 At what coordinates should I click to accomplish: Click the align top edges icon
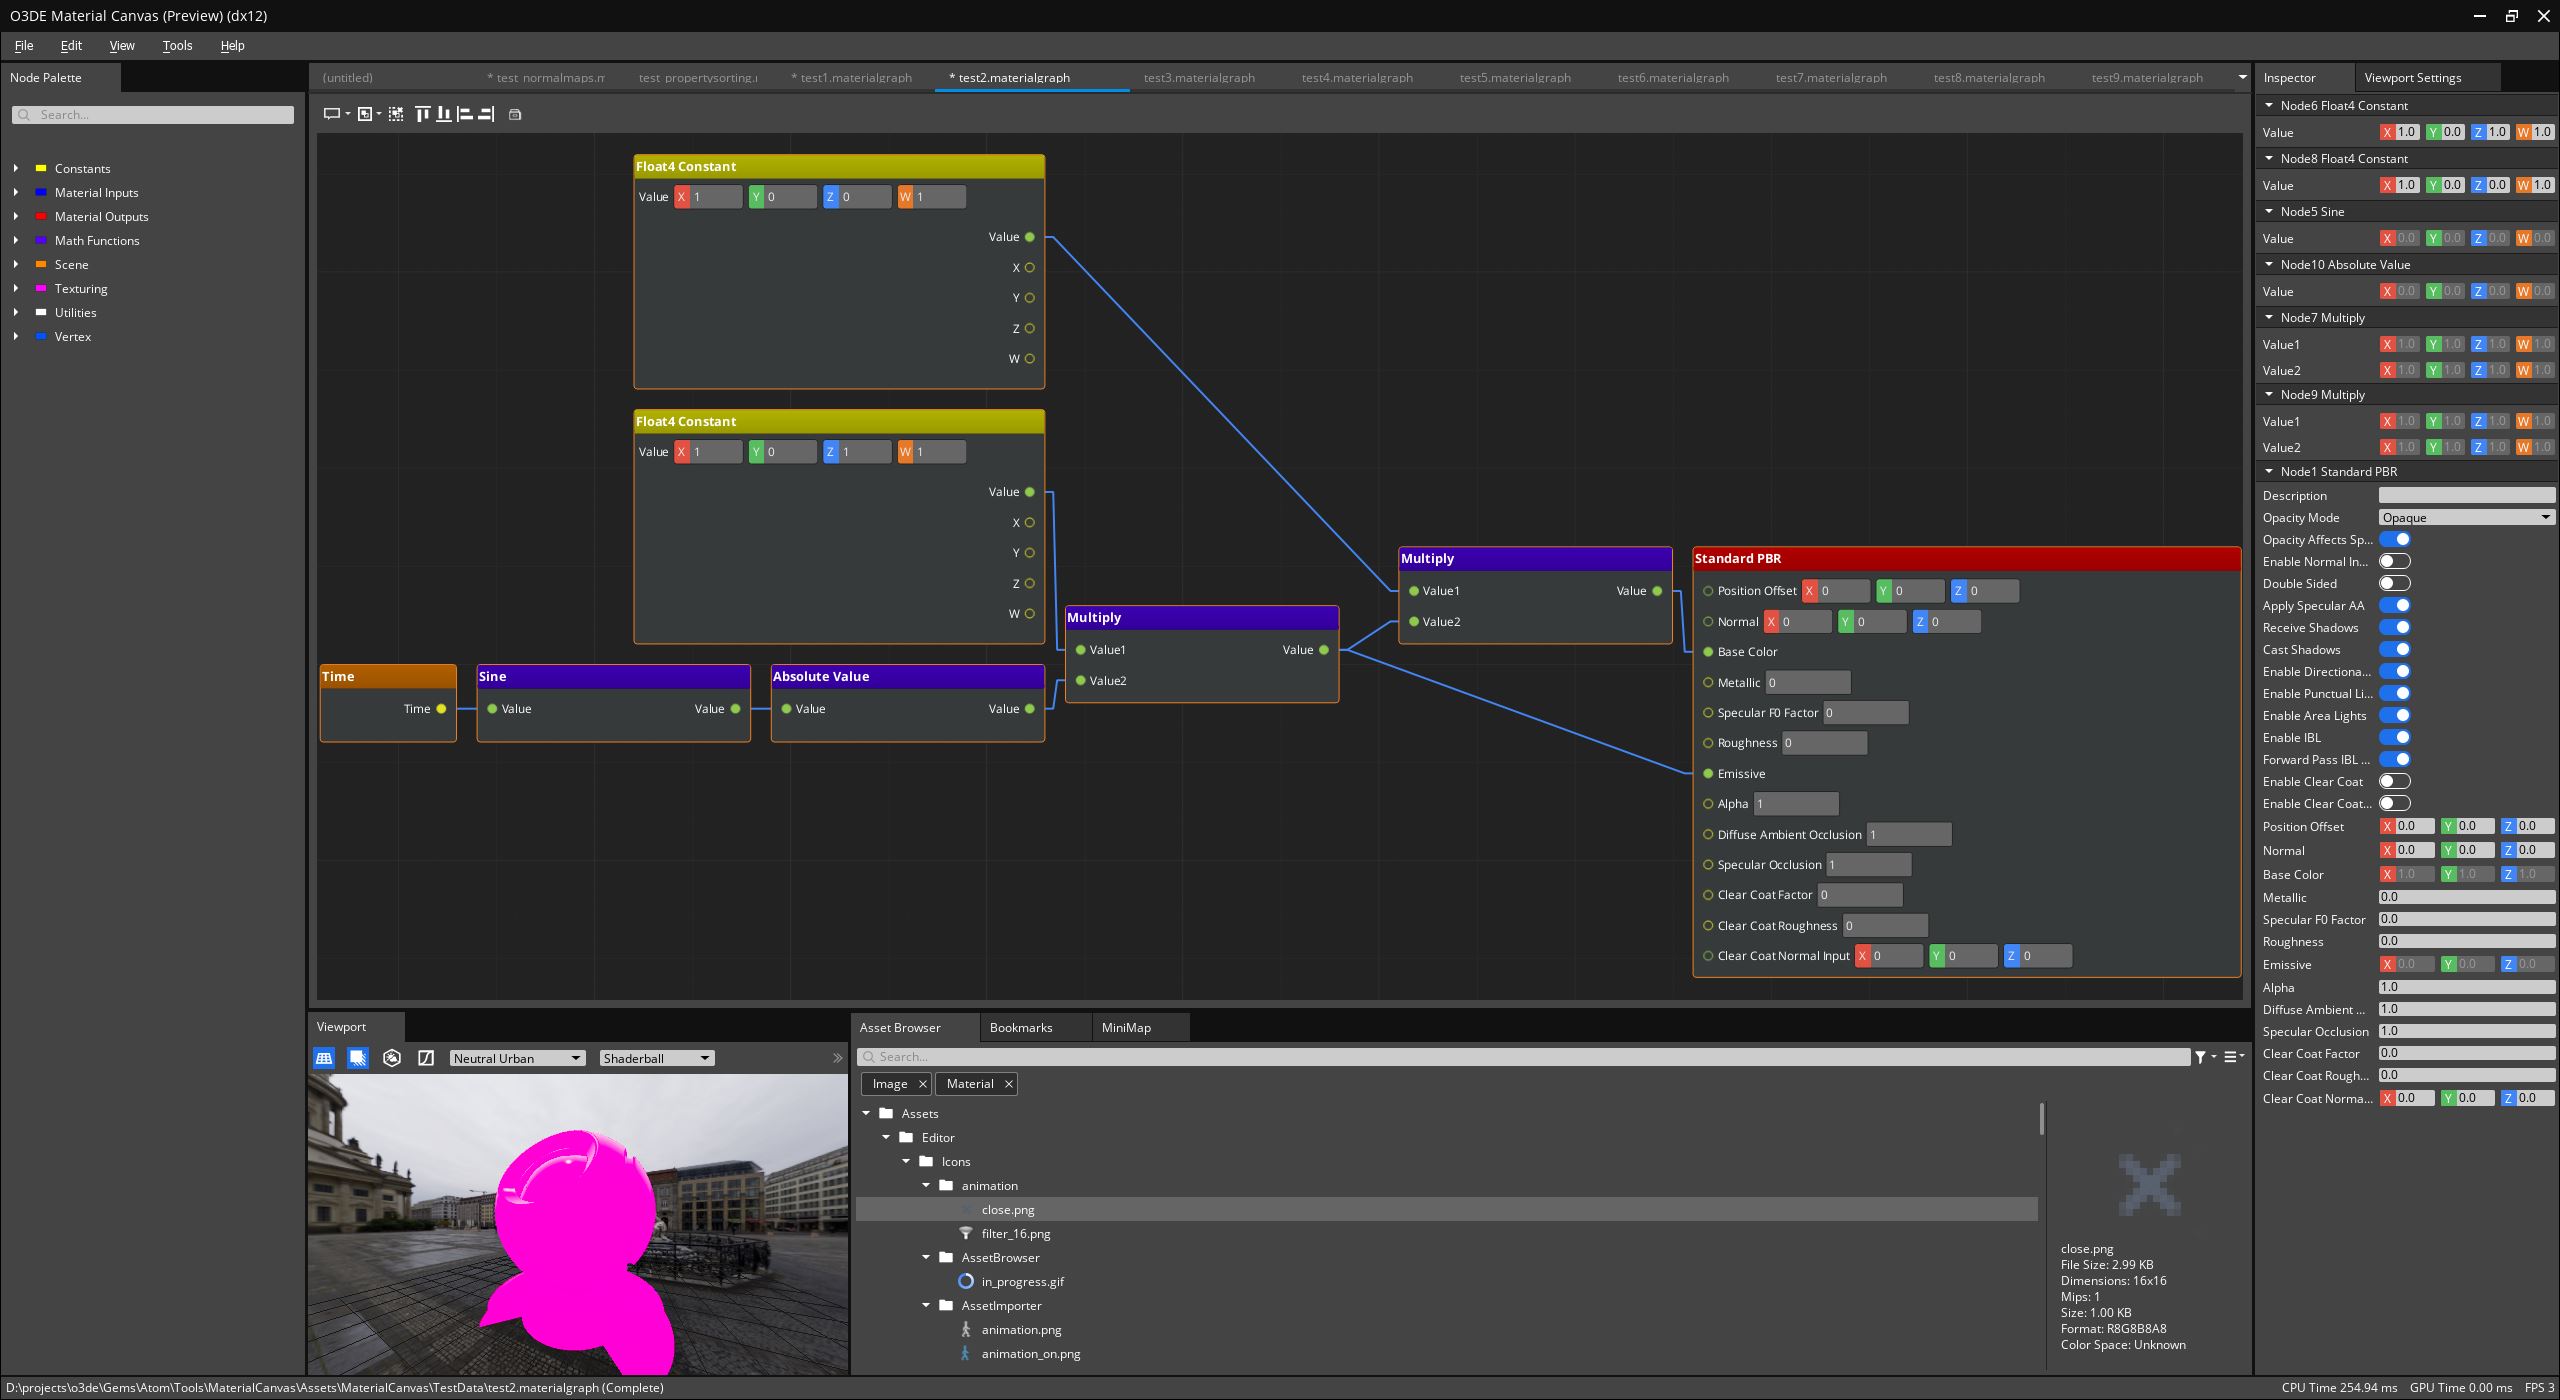(422, 114)
